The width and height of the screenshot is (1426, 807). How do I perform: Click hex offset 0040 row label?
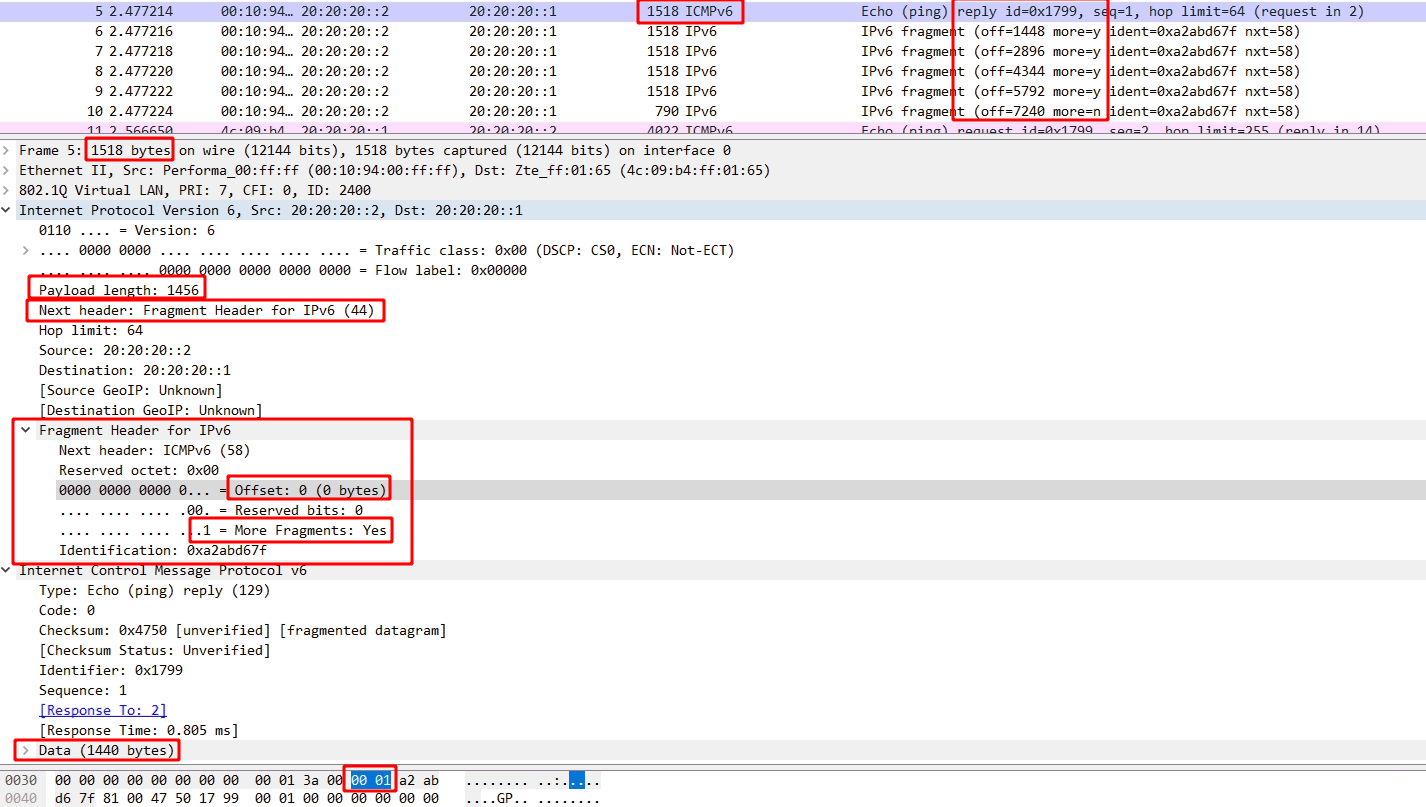coord(20,798)
